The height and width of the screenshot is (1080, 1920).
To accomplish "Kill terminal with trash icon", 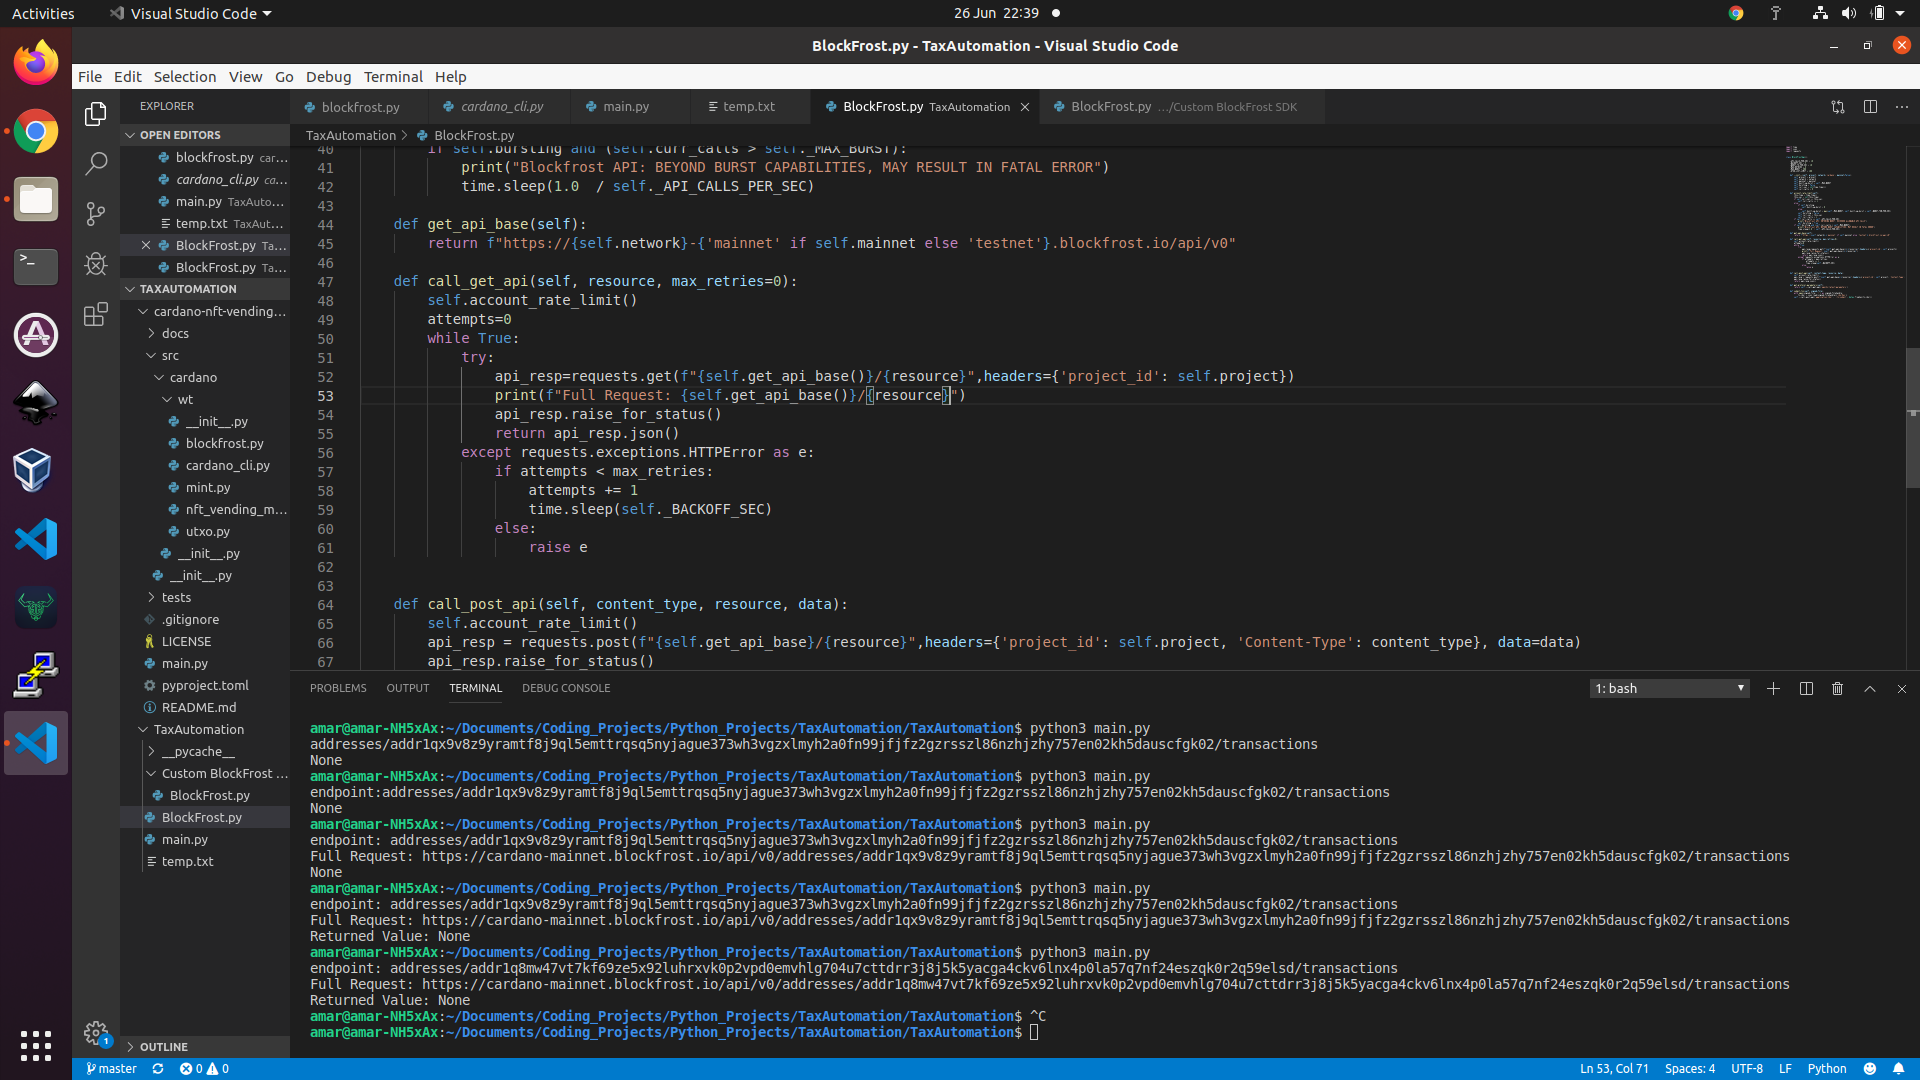I will (1838, 689).
